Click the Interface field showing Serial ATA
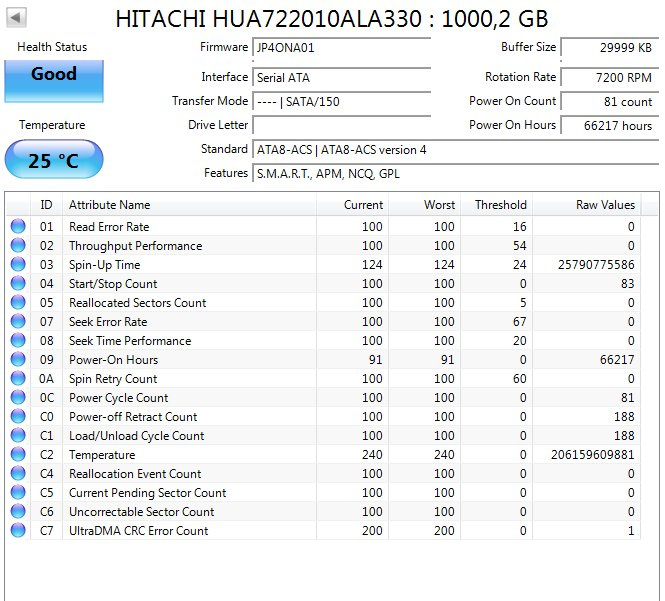665x601 pixels. pyautogui.click(x=342, y=77)
